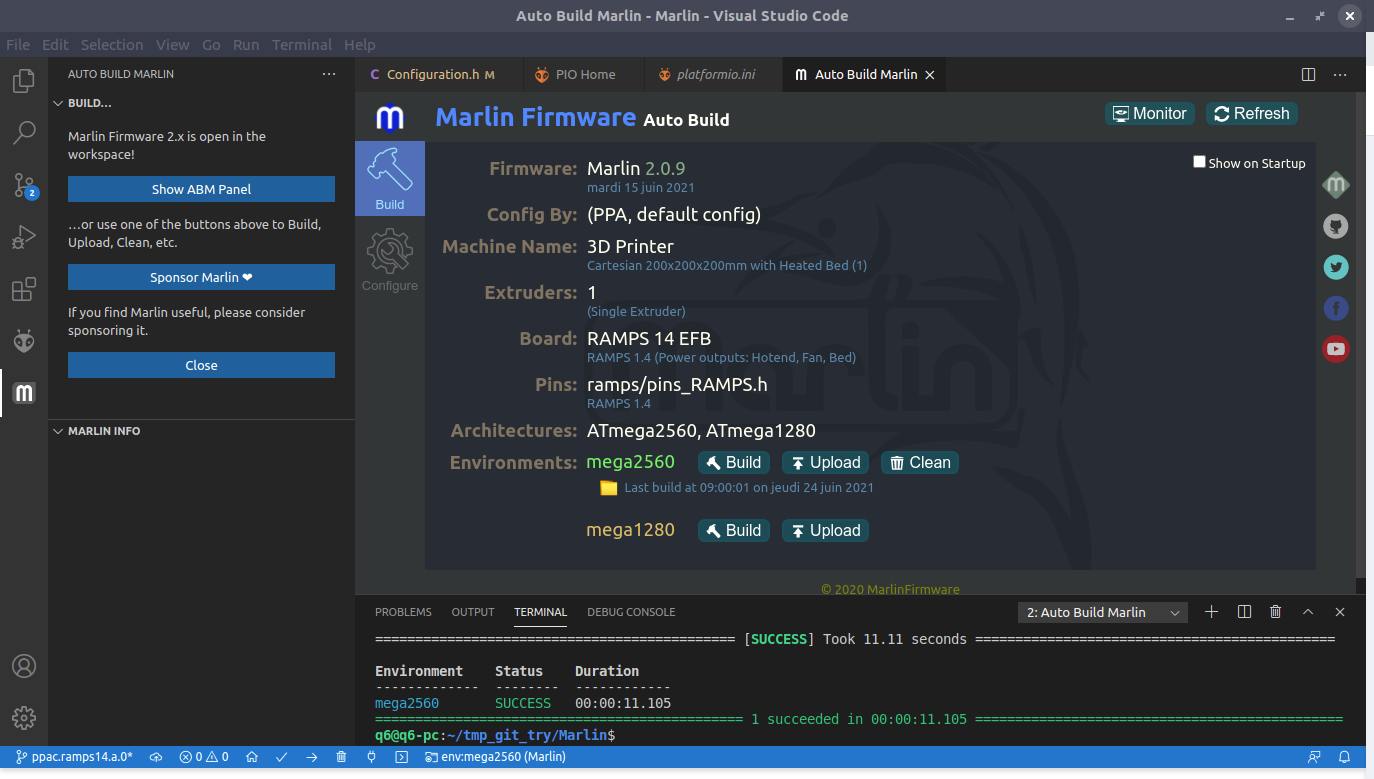Click the Monitor button

coord(1150,114)
